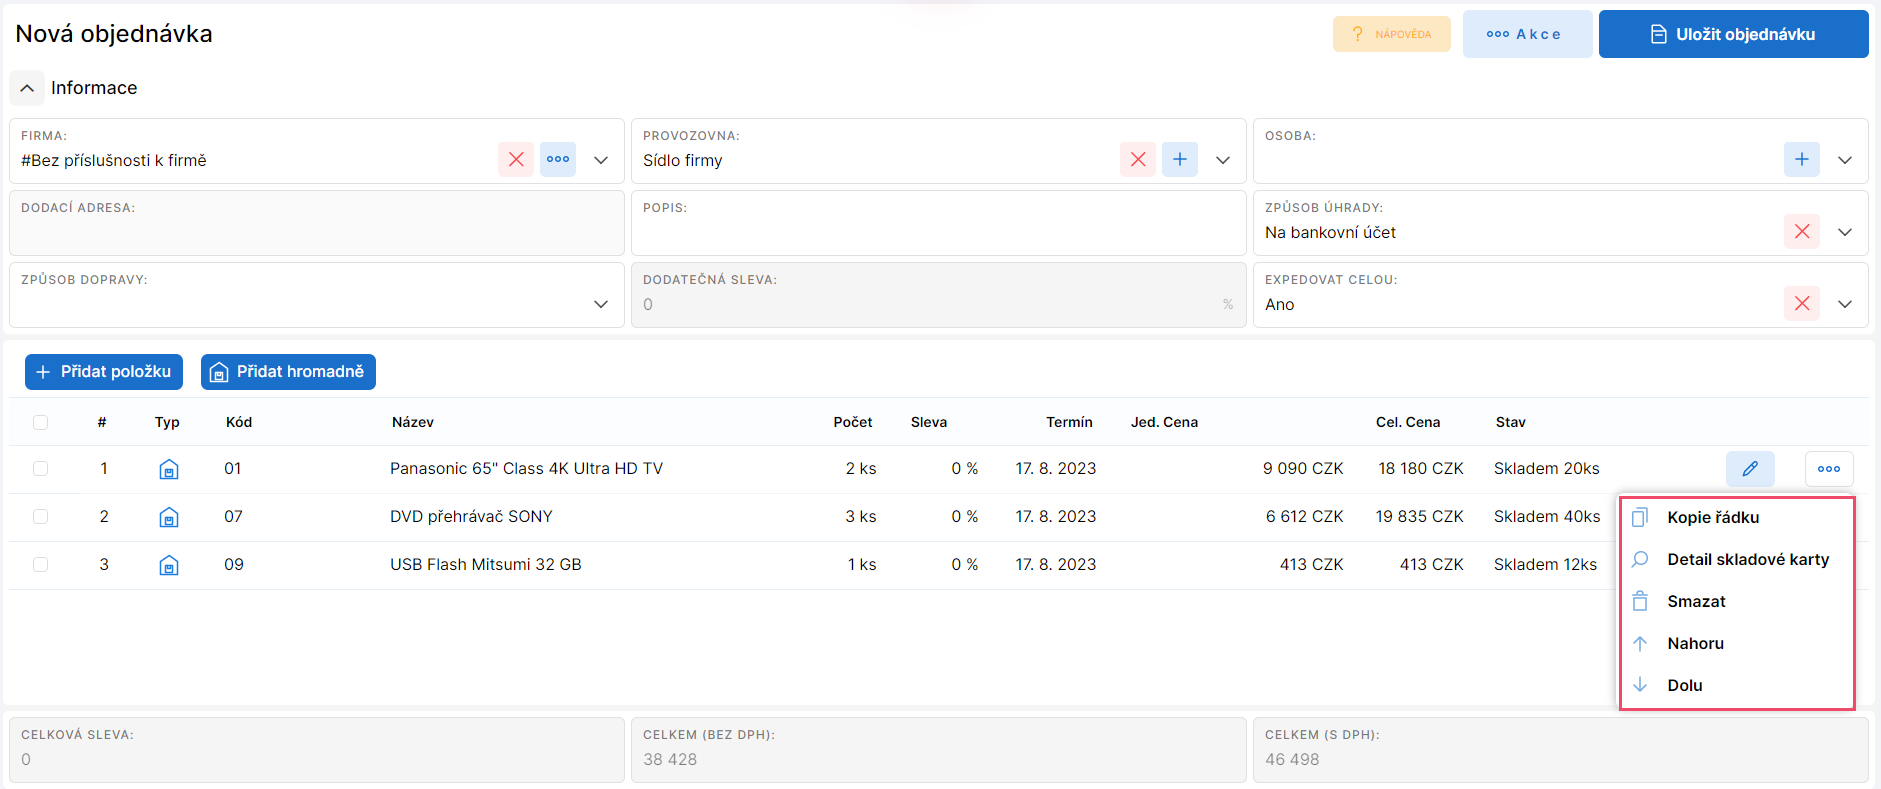This screenshot has height=789, width=1881.
Task: Click down arrow icon beside Dolu
Action: click(x=1640, y=685)
